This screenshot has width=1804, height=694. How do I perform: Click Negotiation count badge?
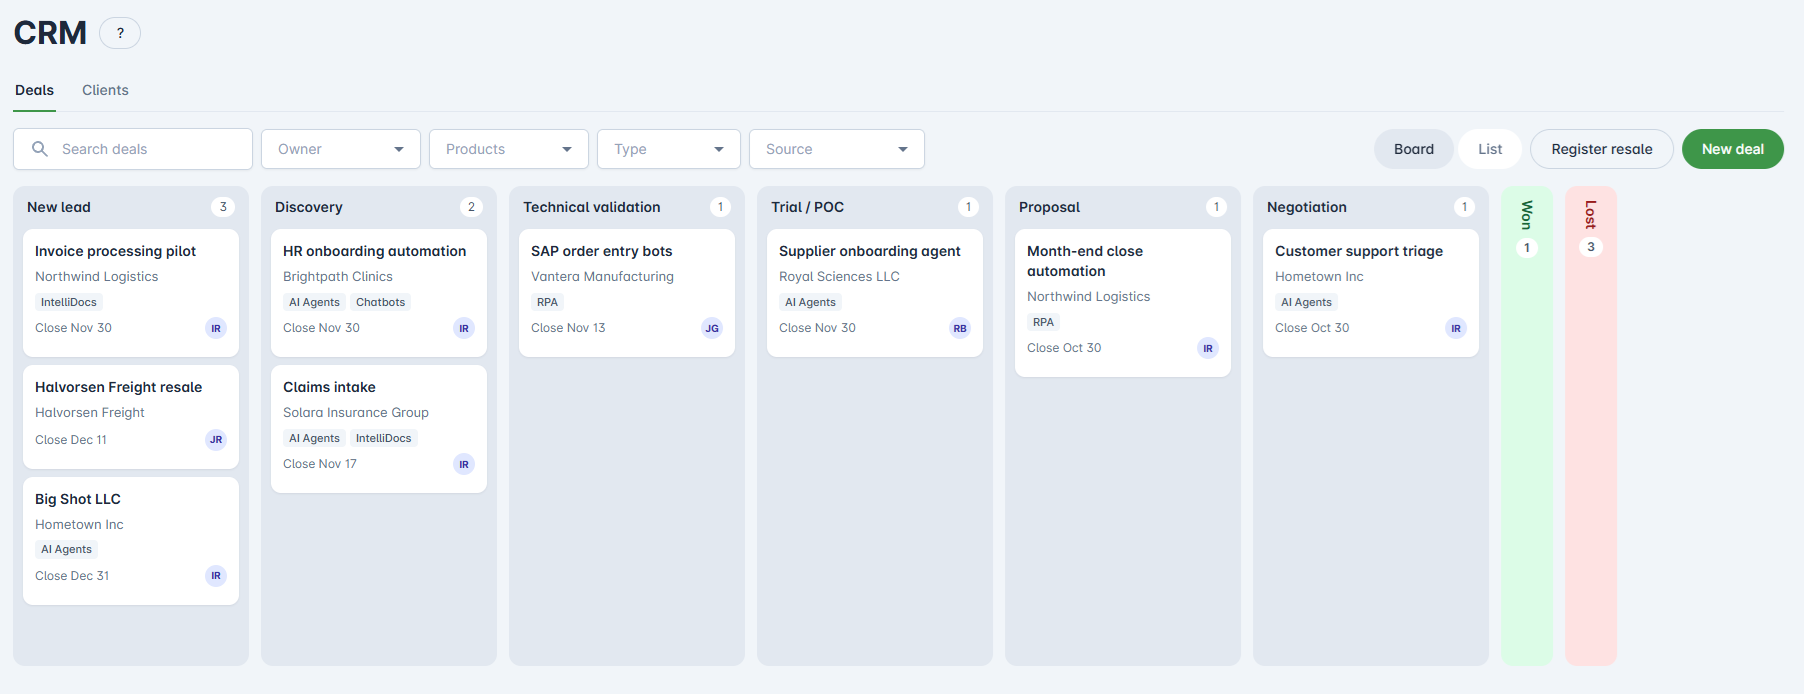[x=1464, y=207]
